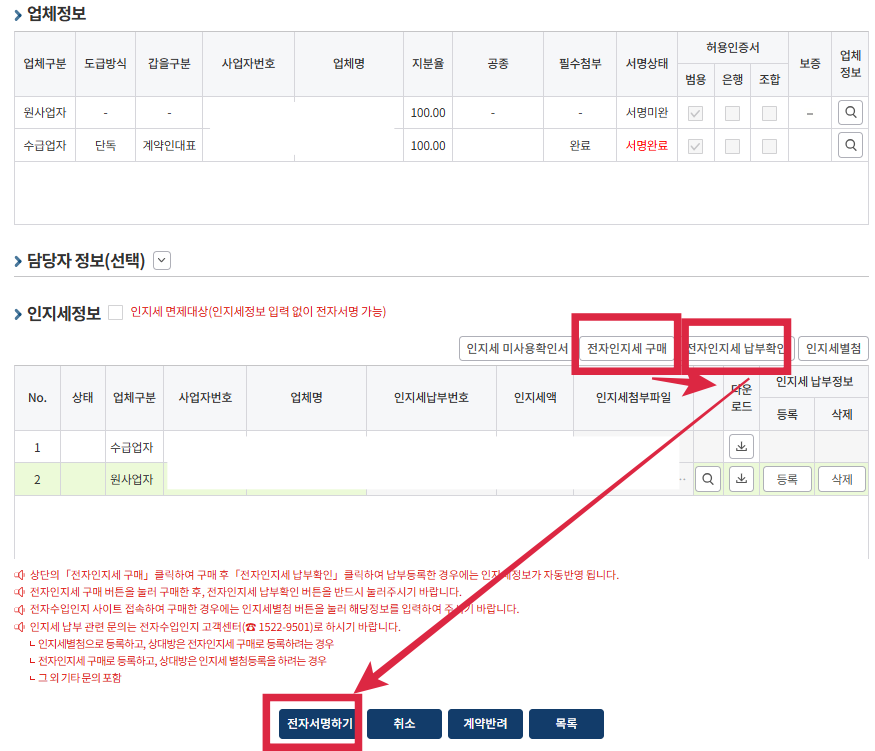
Task: Click download icon in 원사업자 stamp tax row
Action: tap(740, 478)
